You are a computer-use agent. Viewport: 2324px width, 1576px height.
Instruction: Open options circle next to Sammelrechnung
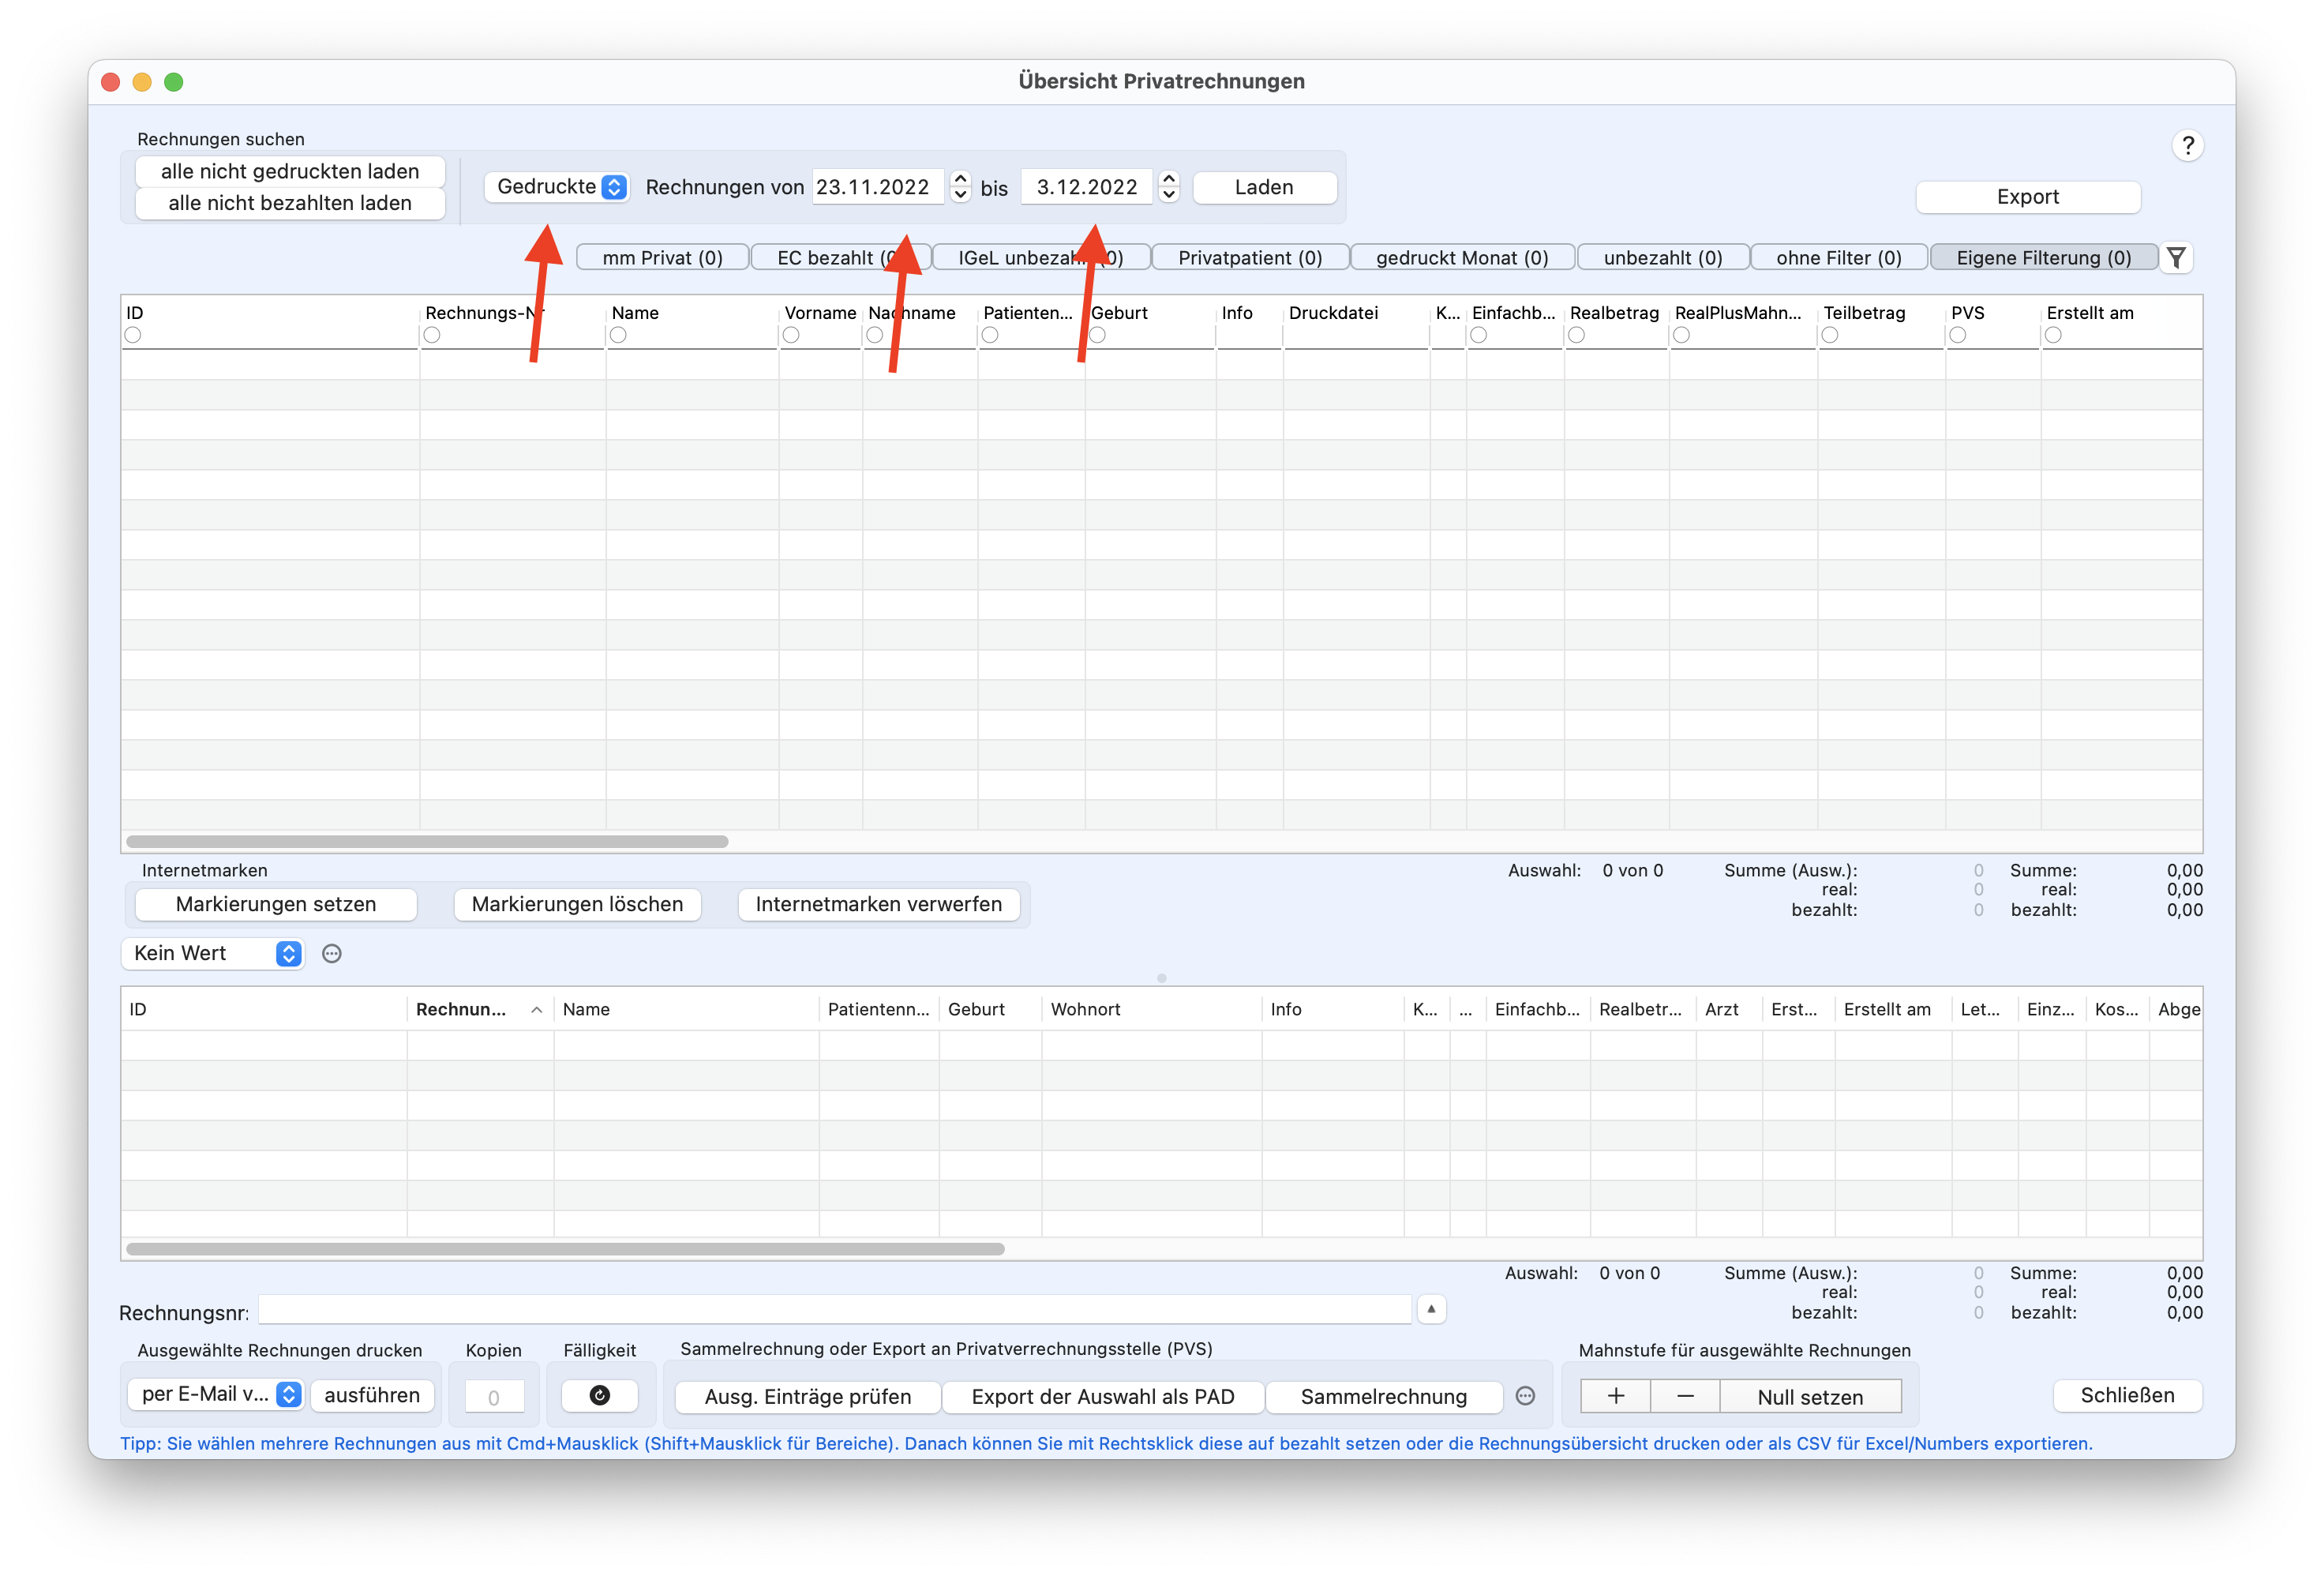[1525, 1396]
